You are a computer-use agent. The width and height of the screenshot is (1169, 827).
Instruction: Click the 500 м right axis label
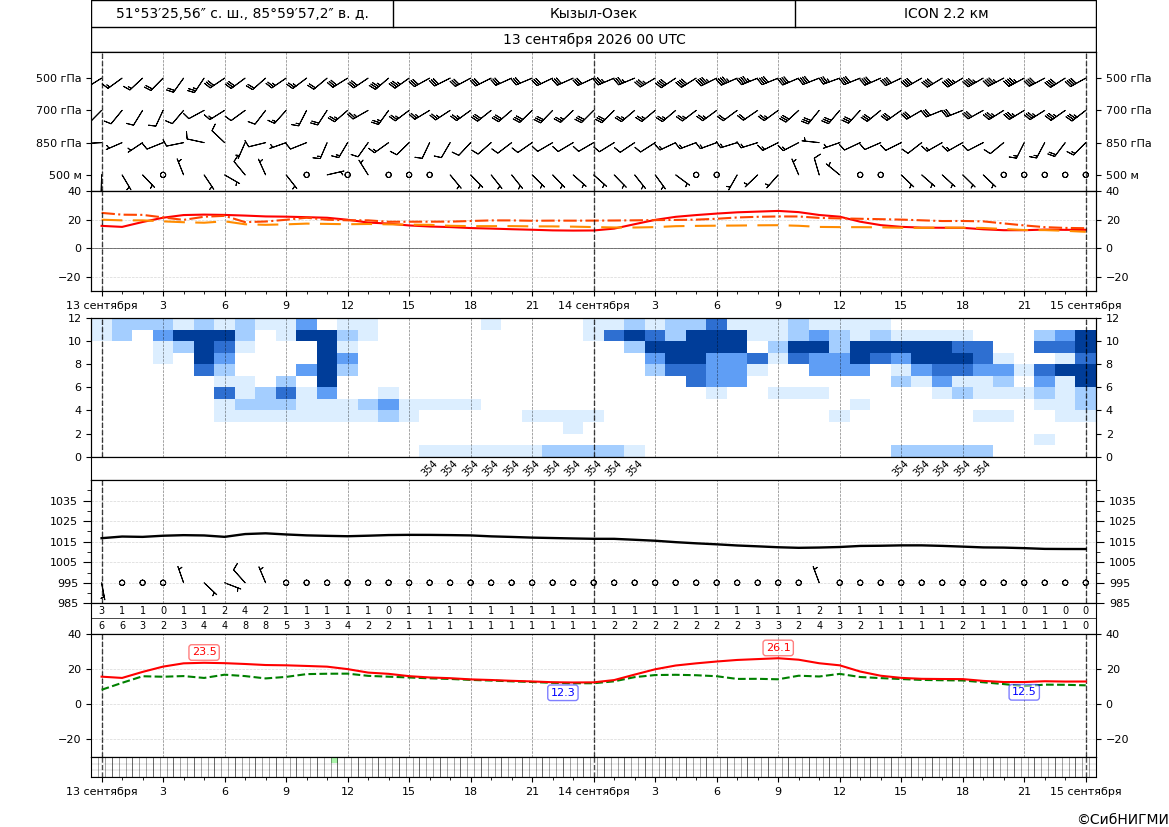pos(1122,175)
